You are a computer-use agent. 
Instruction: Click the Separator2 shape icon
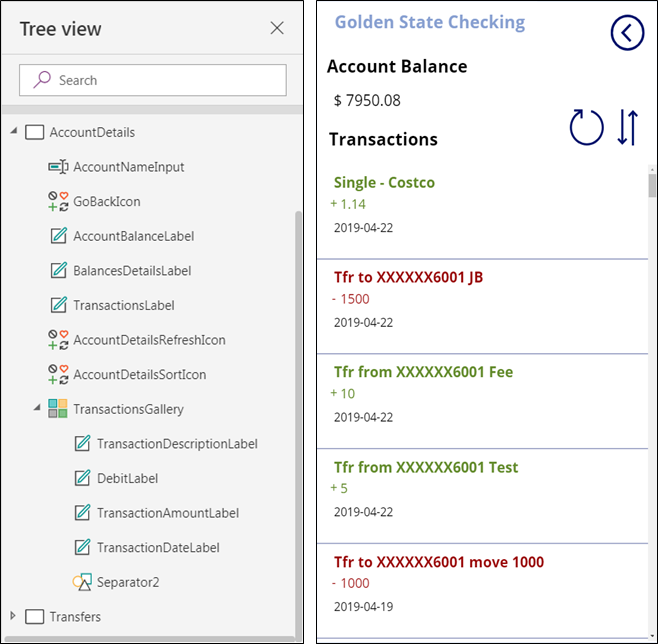click(82, 582)
